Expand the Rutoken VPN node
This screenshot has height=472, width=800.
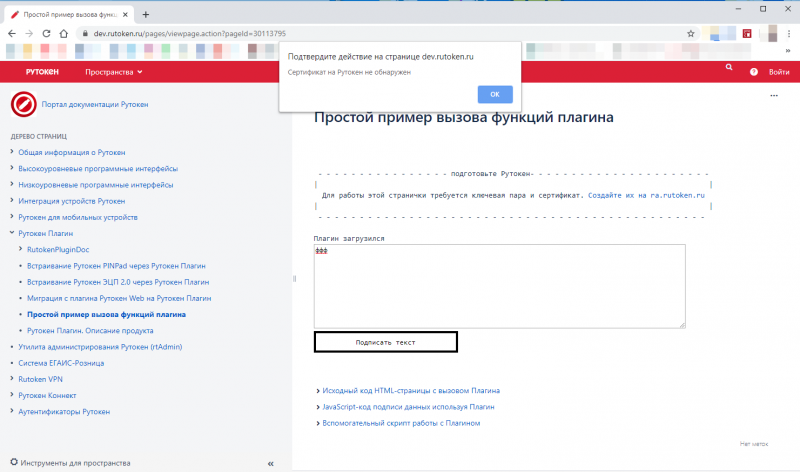coord(12,379)
